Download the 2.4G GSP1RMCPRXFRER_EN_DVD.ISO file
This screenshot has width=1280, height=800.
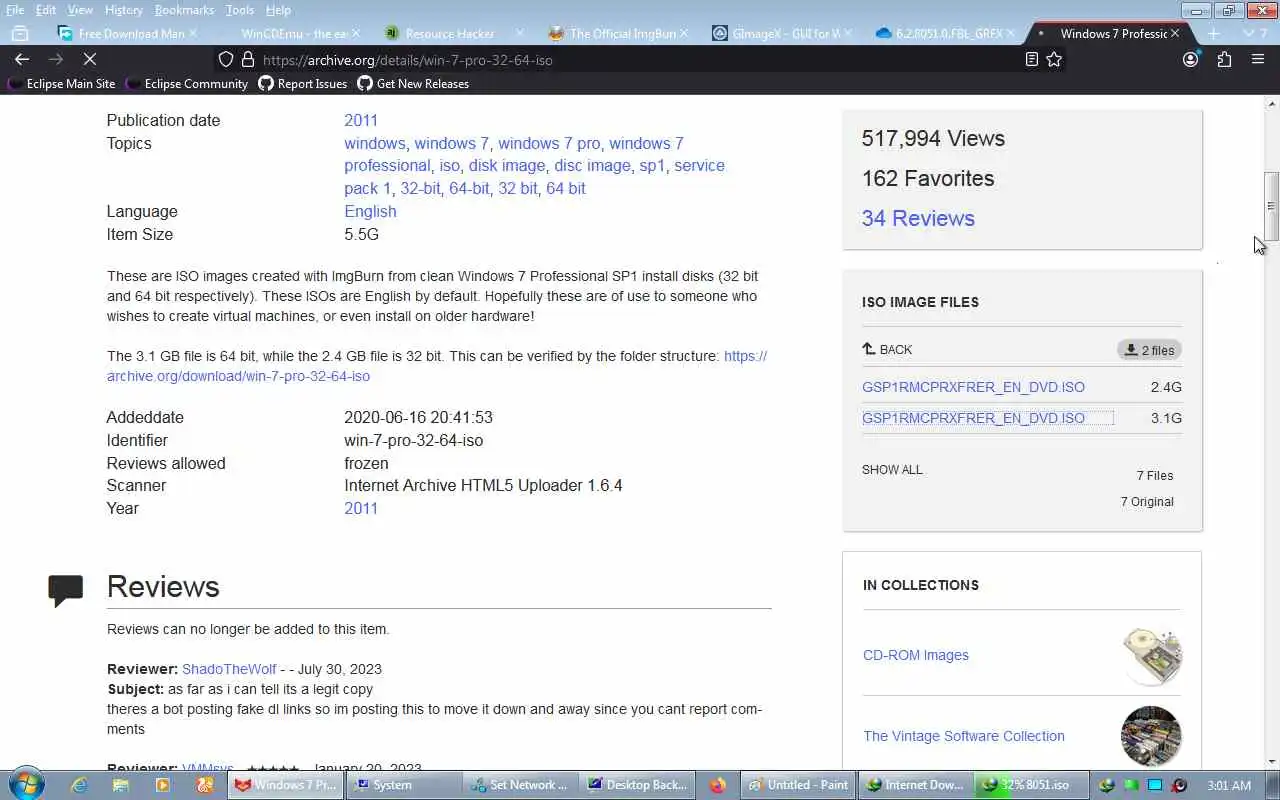[973, 387]
